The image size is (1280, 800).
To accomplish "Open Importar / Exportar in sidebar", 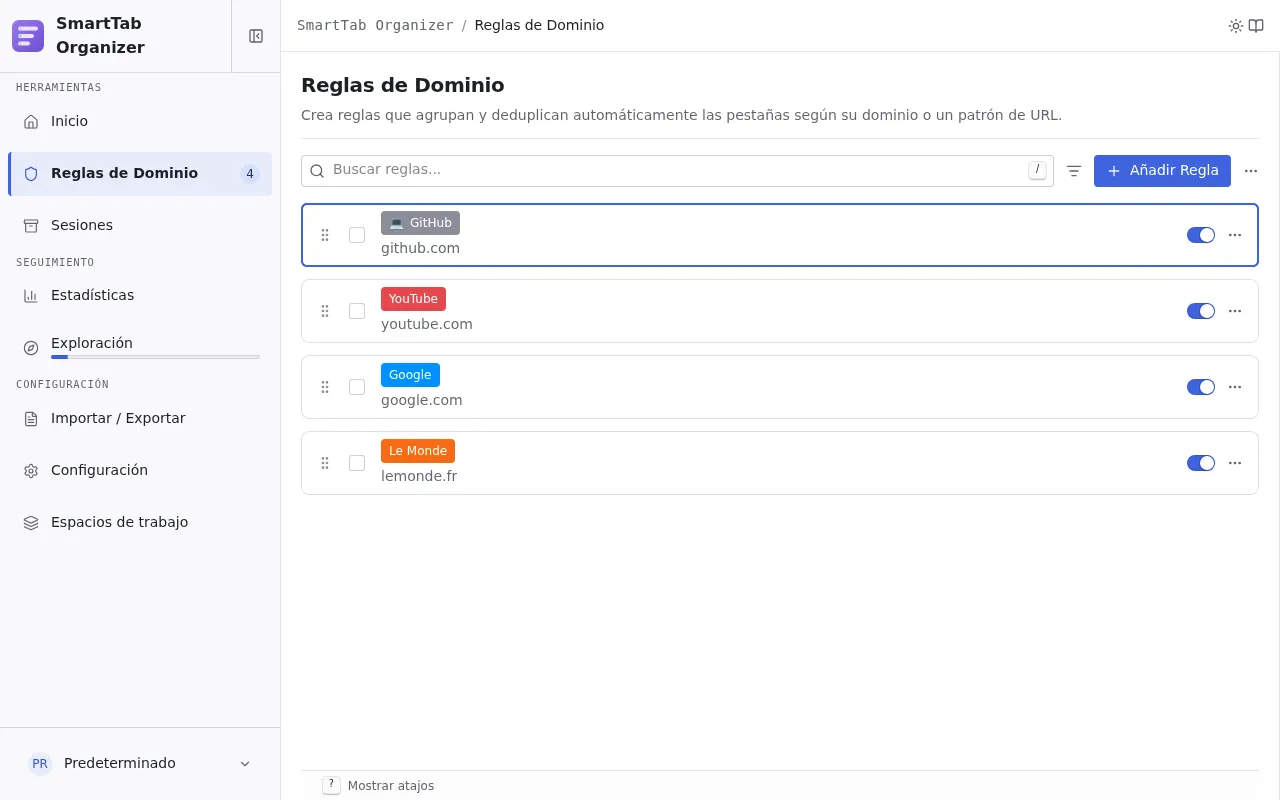I will pos(140,418).
